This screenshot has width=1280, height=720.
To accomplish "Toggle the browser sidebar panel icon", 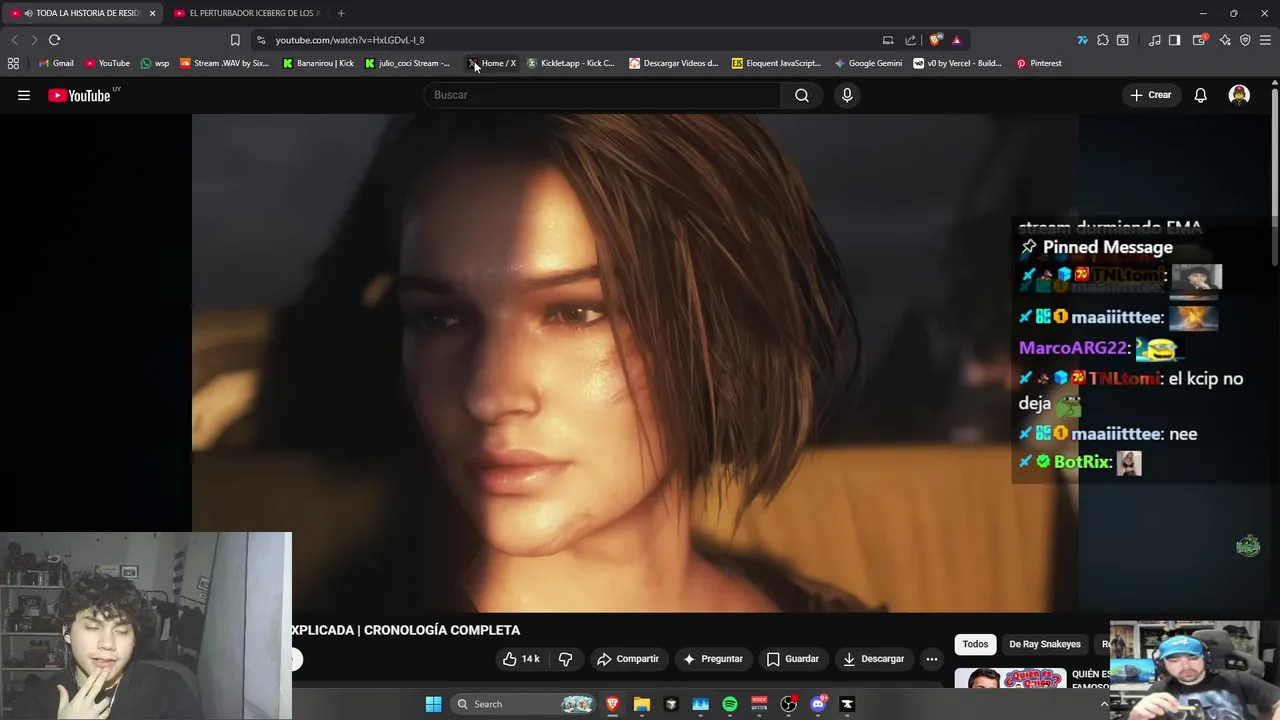I will tap(1175, 40).
